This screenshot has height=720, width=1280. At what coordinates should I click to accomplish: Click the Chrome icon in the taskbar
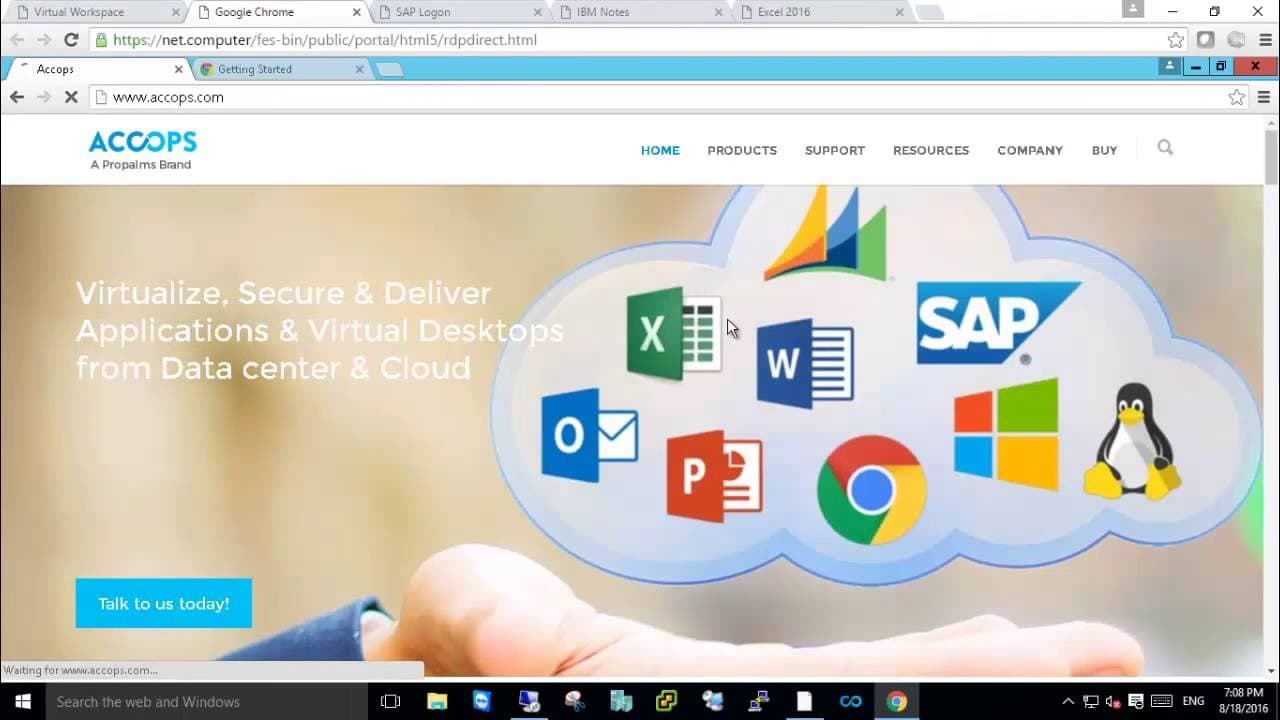click(x=896, y=701)
